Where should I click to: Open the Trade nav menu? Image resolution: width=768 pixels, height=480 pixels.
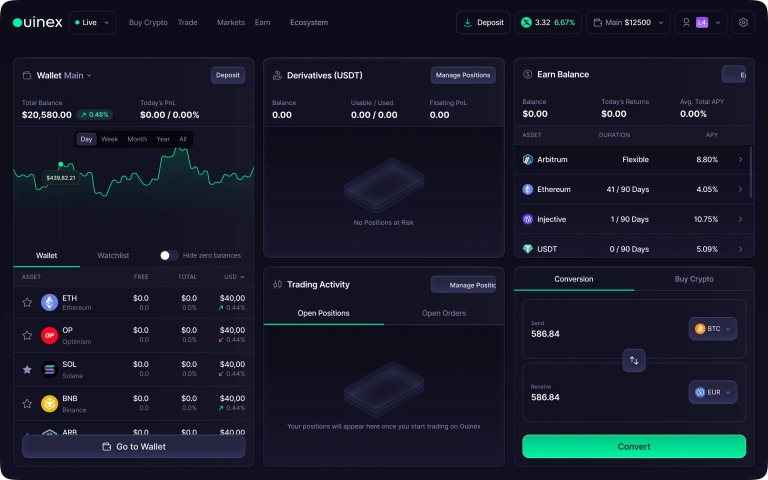pos(188,23)
